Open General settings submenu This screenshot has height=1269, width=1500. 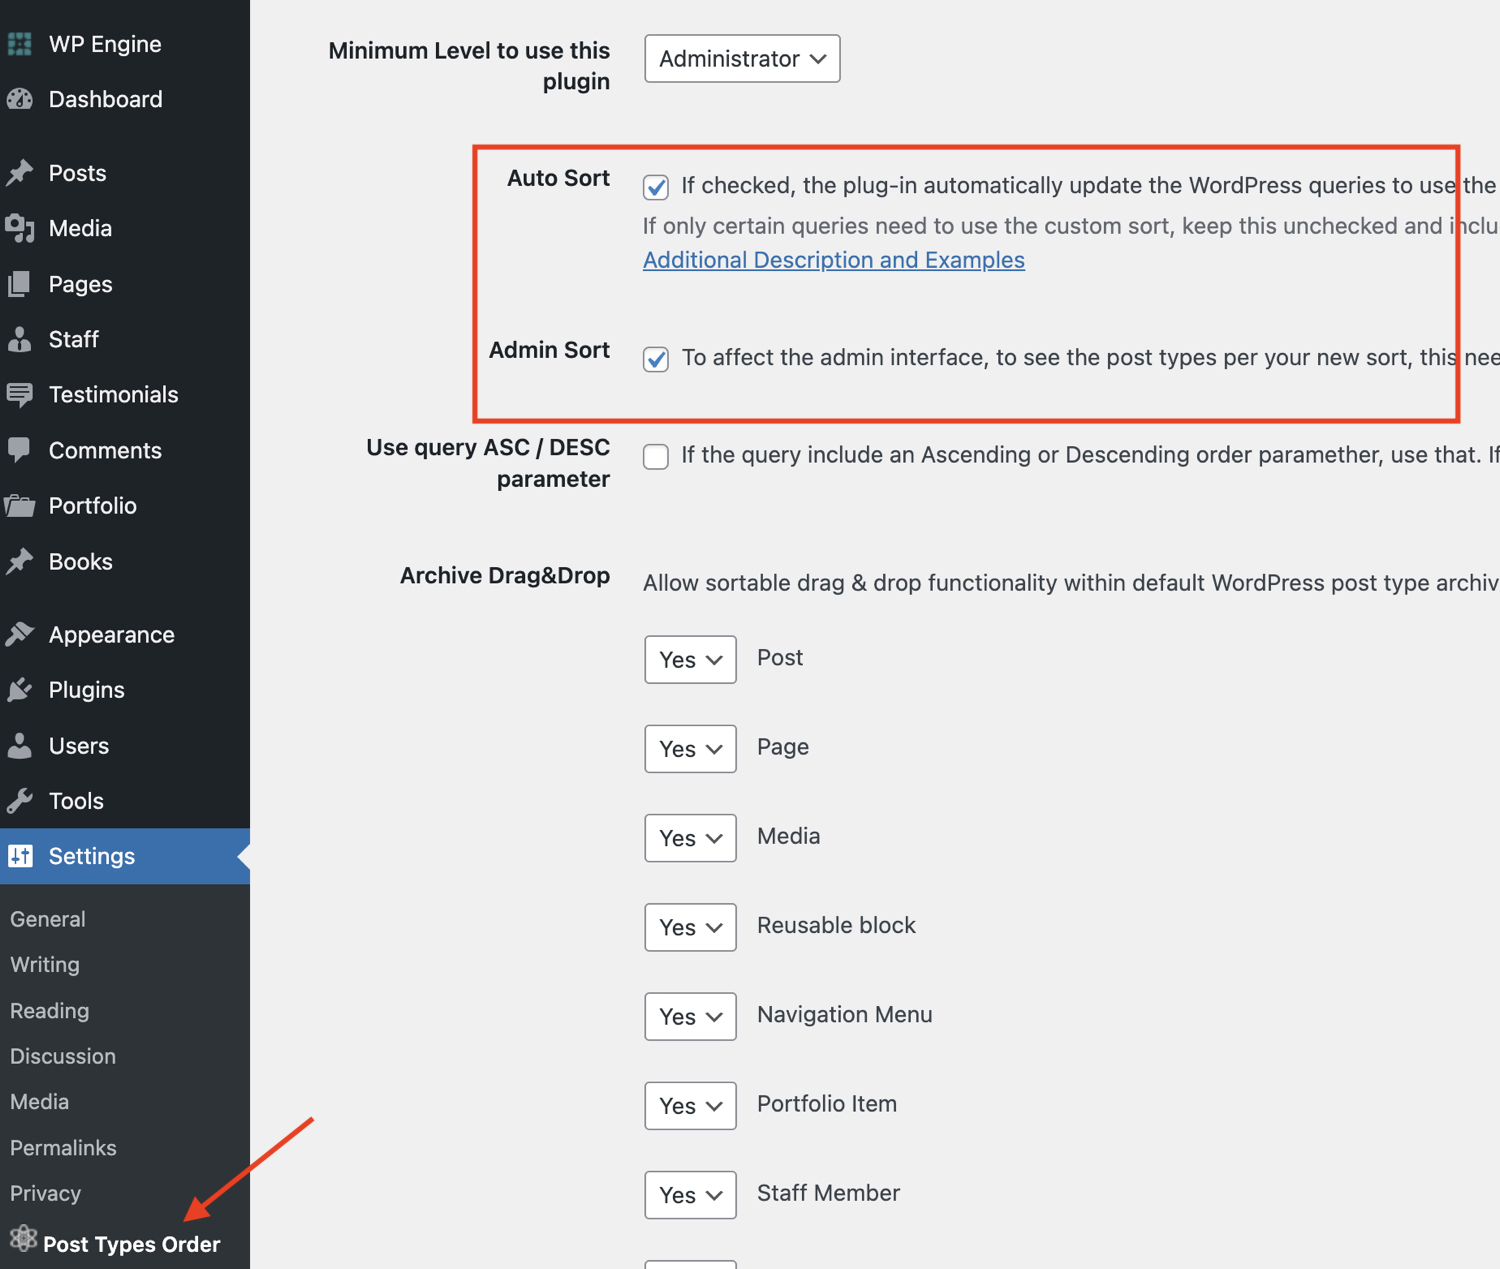[x=48, y=919]
